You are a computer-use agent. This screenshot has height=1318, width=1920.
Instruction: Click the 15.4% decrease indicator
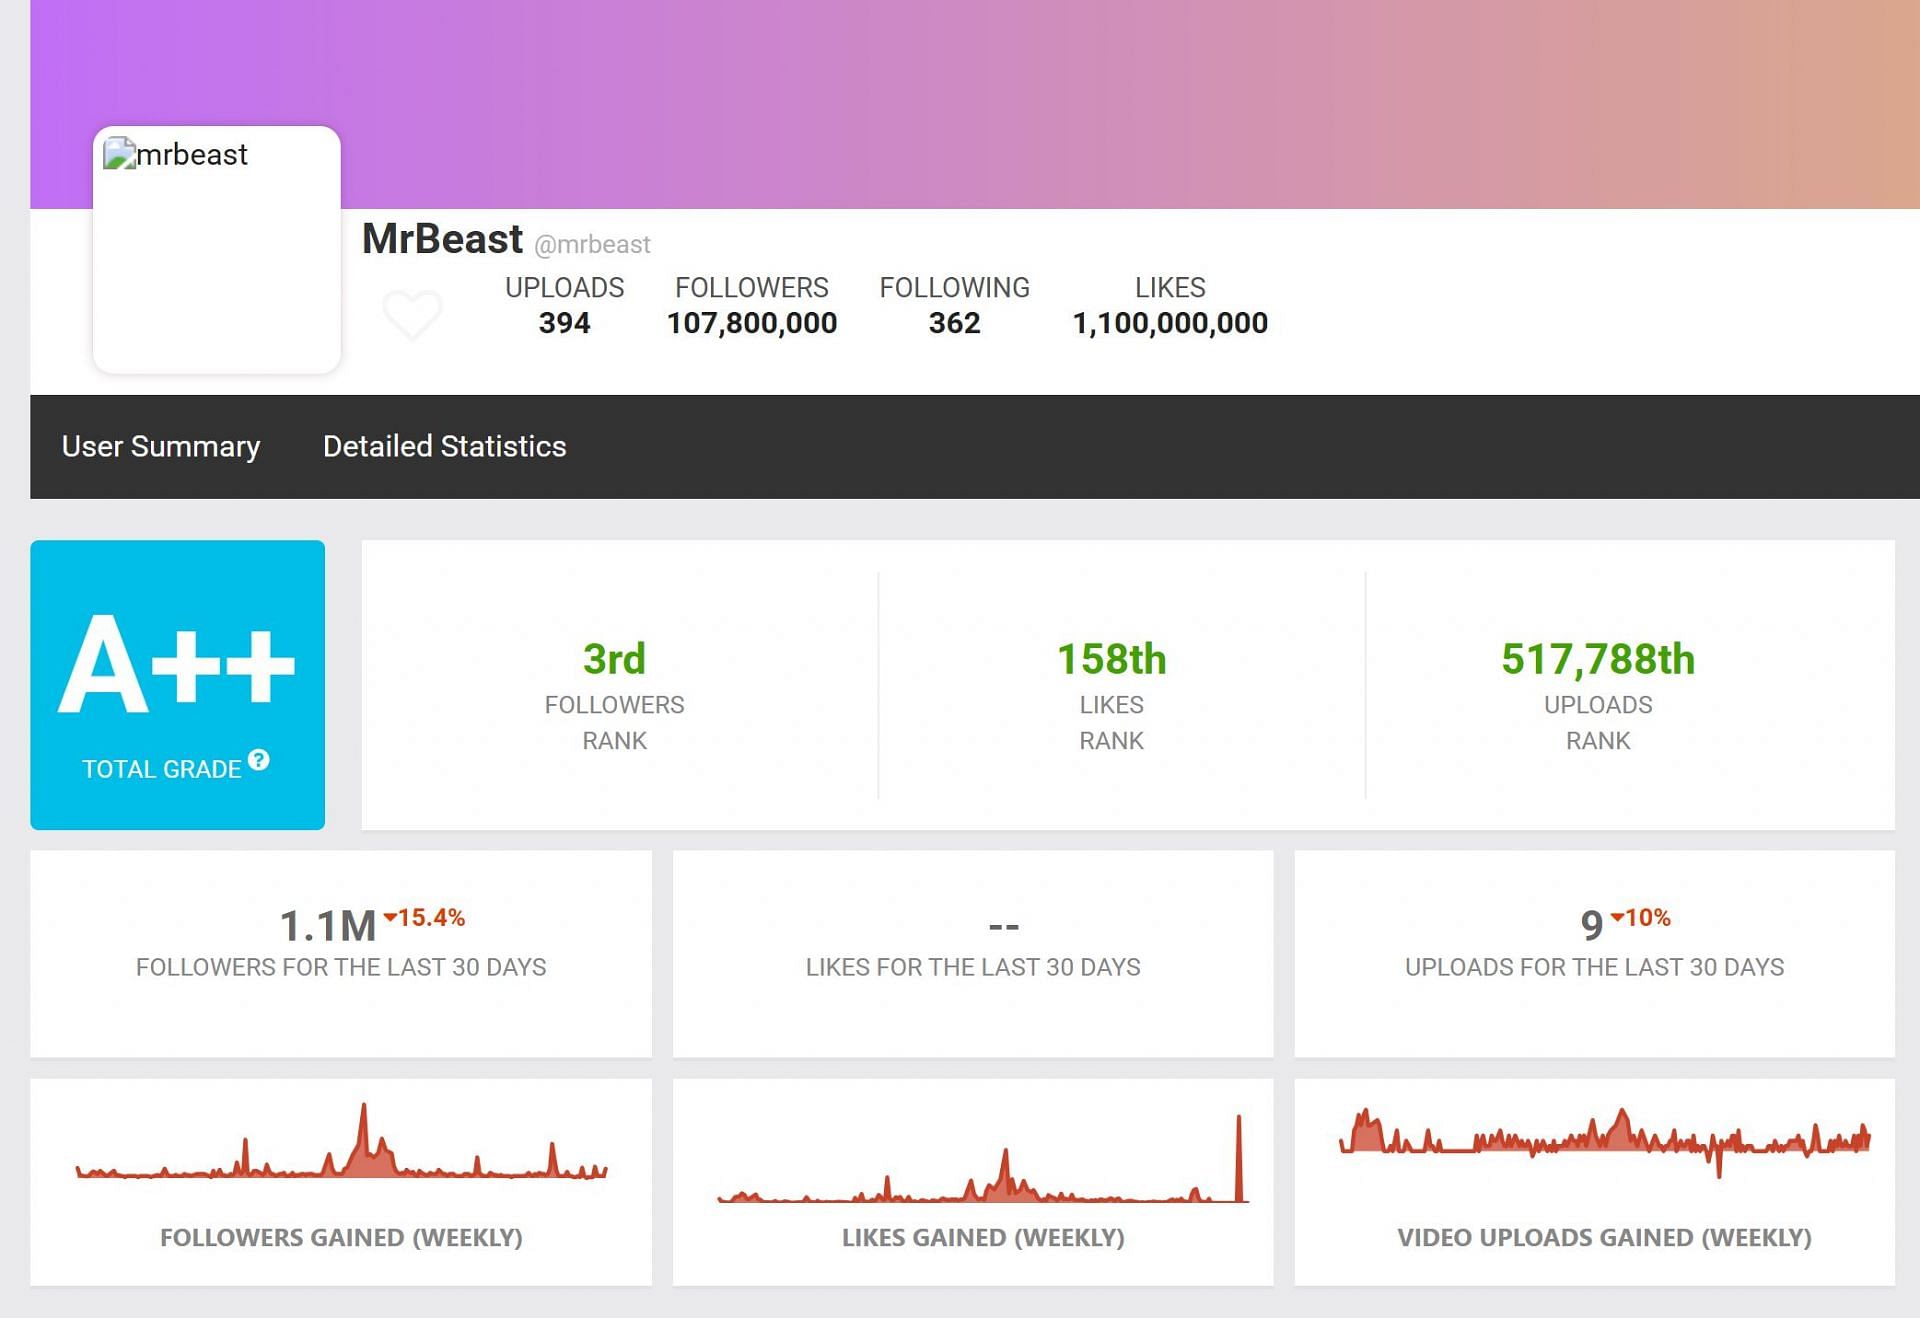425,917
